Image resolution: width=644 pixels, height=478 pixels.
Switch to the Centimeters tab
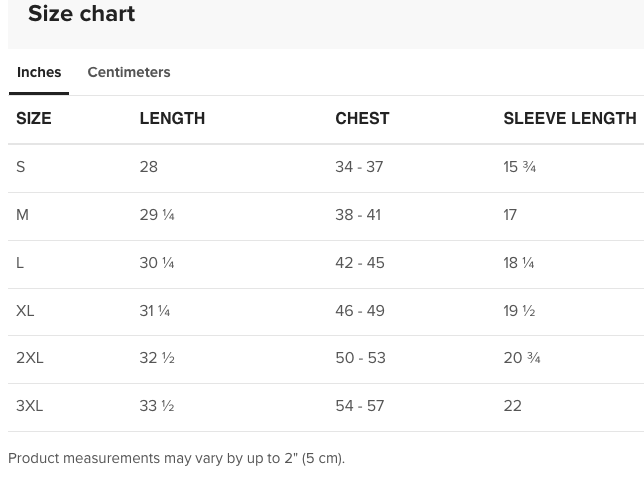pyautogui.click(x=128, y=72)
